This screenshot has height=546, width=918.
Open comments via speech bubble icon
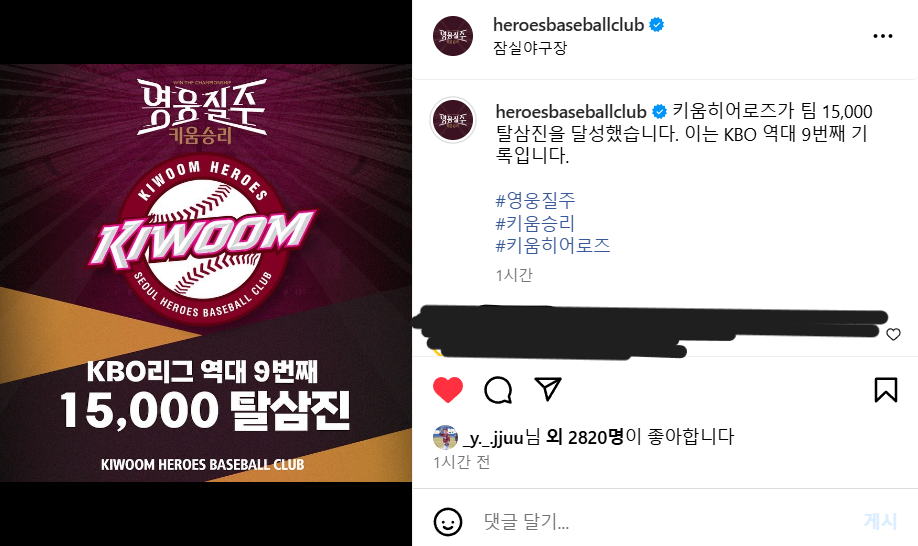(498, 390)
